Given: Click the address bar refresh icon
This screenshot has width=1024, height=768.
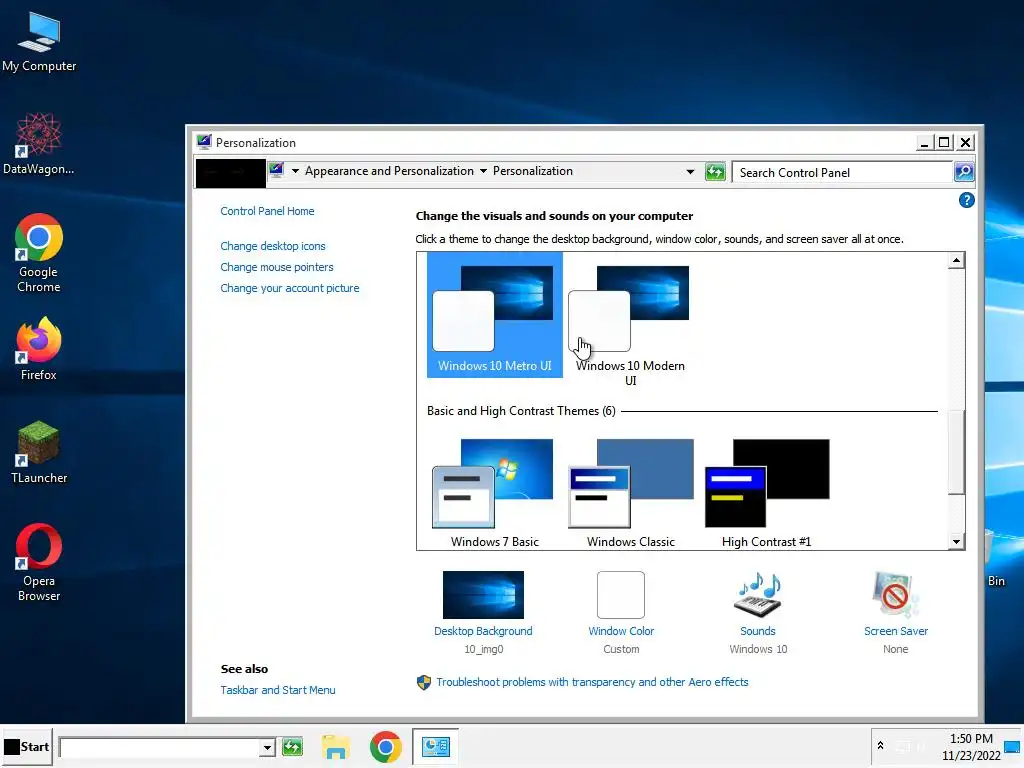Looking at the screenshot, I should pos(715,172).
